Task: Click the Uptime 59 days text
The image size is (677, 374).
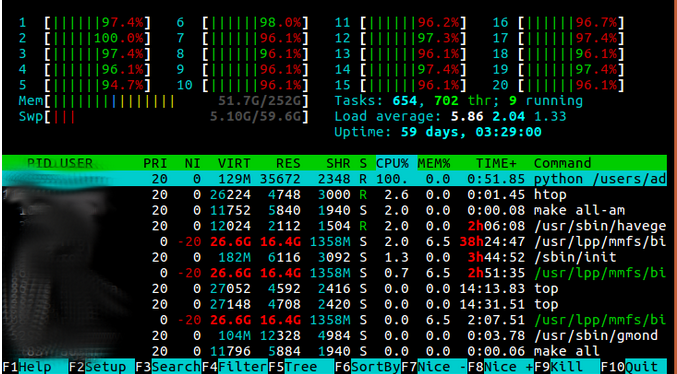Action: point(438,132)
